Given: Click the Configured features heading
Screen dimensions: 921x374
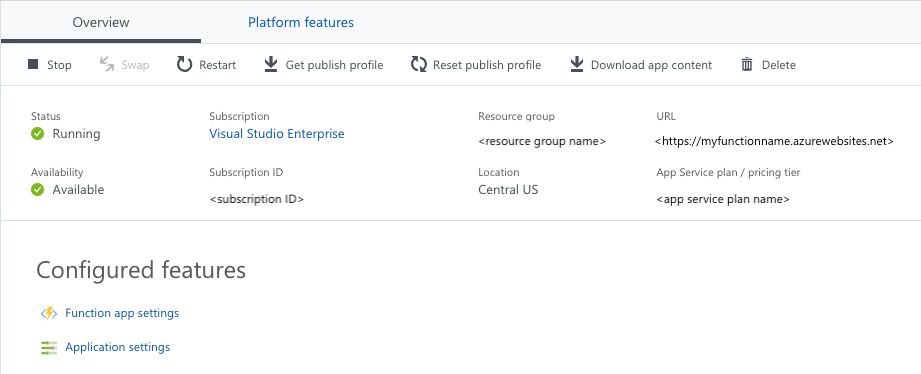Looking at the screenshot, I should [141, 270].
